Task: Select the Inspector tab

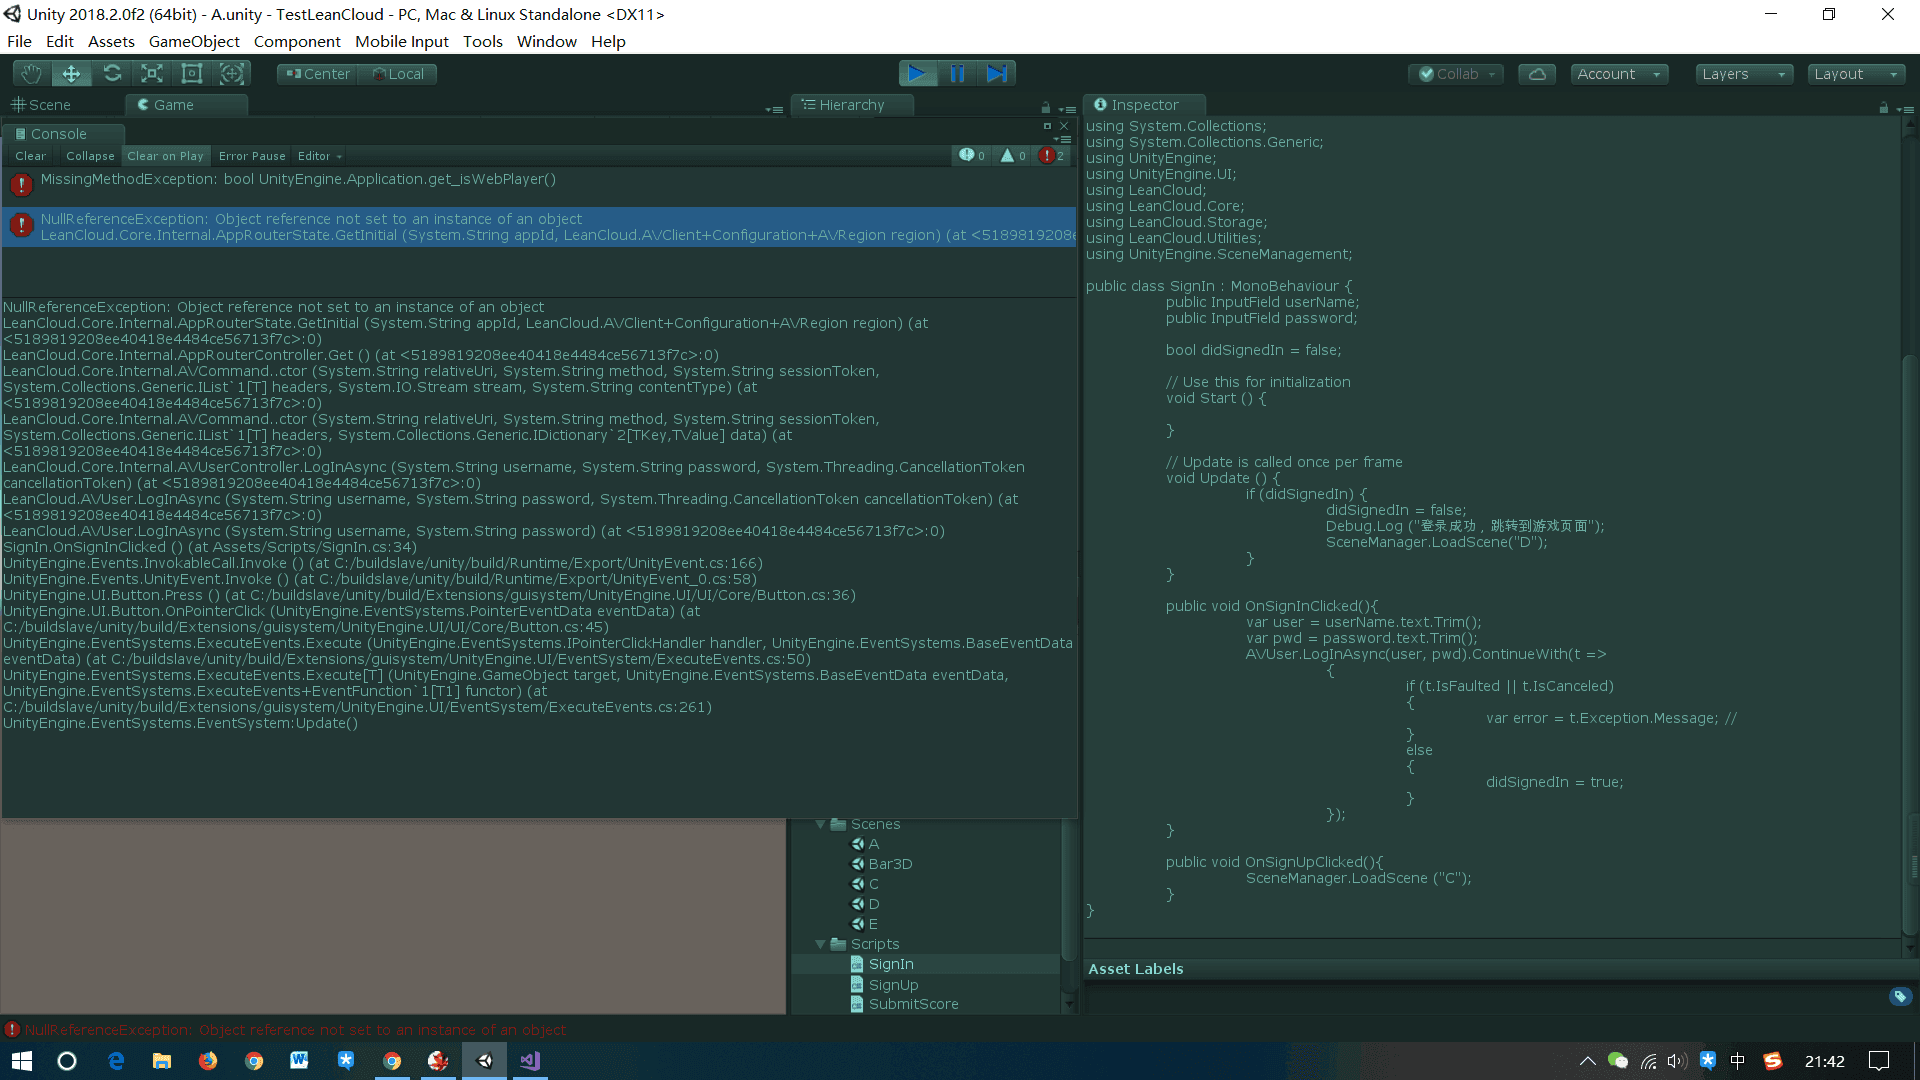Action: [x=1144, y=105]
